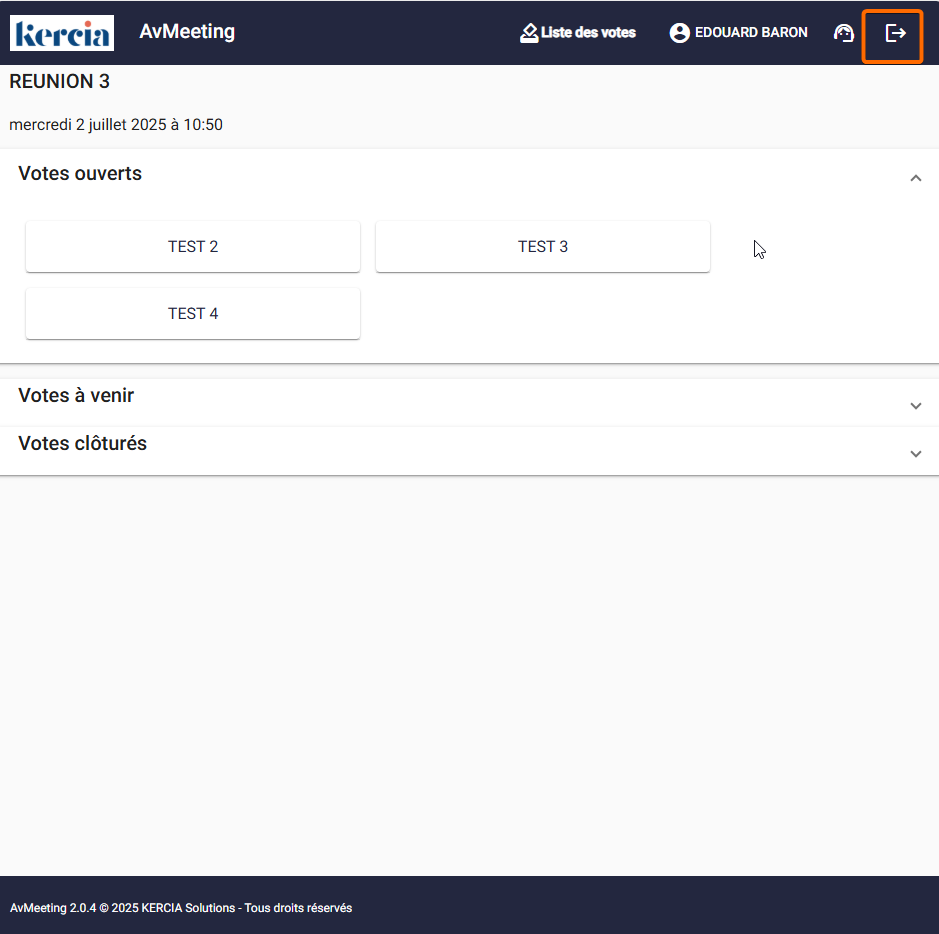This screenshot has height=934, width=939.
Task: Click the Votes clôturés heading
Action: 82,444
